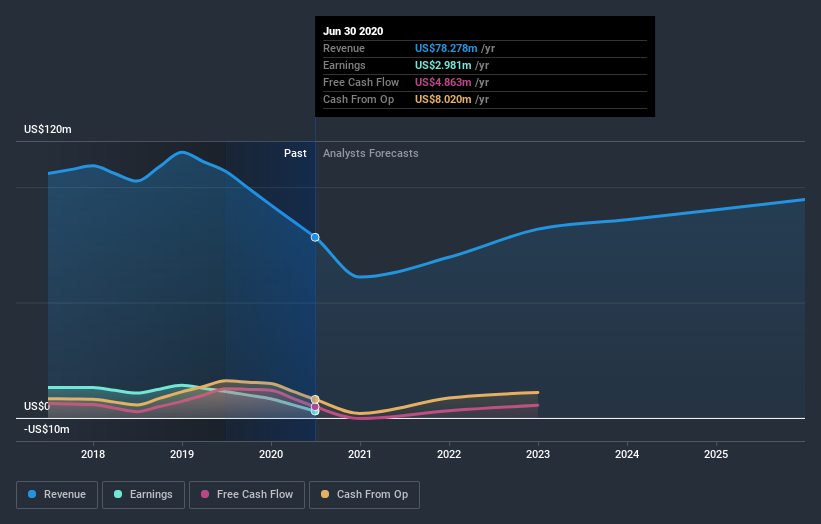This screenshot has width=821, height=524.
Task: Click the US$4.863m free cash flow value
Action: [x=443, y=82]
